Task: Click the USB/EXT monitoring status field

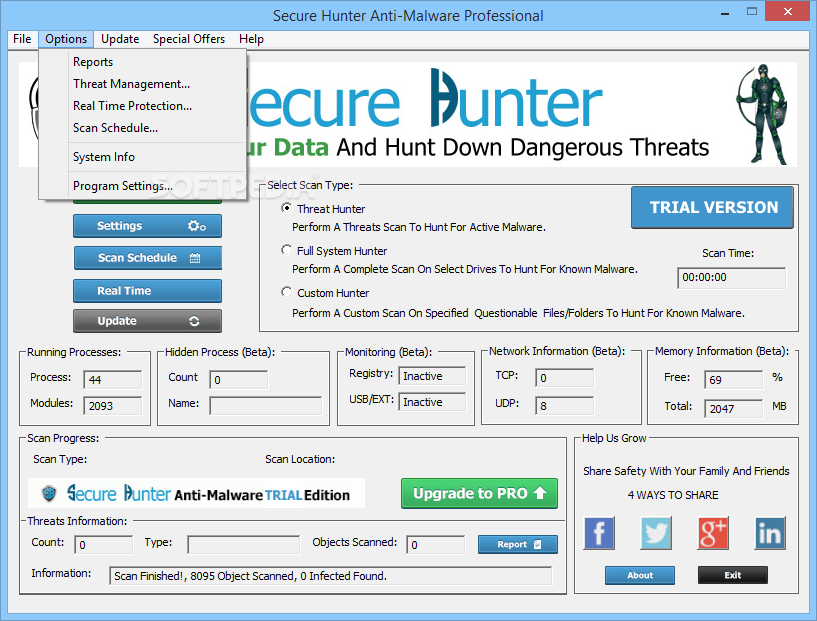Action: coord(432,402)
